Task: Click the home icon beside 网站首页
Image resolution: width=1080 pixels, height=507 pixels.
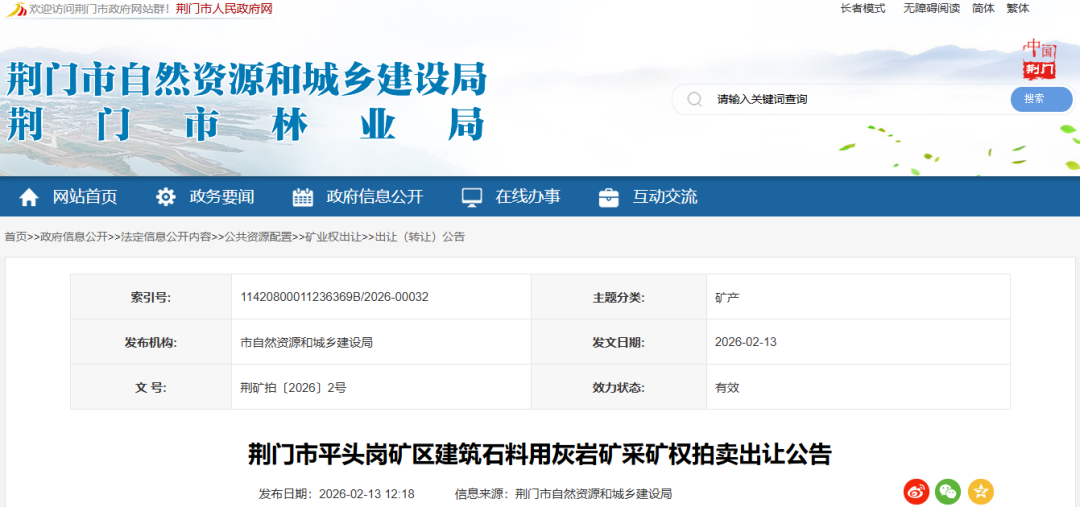Action: (x=29, y=197)
